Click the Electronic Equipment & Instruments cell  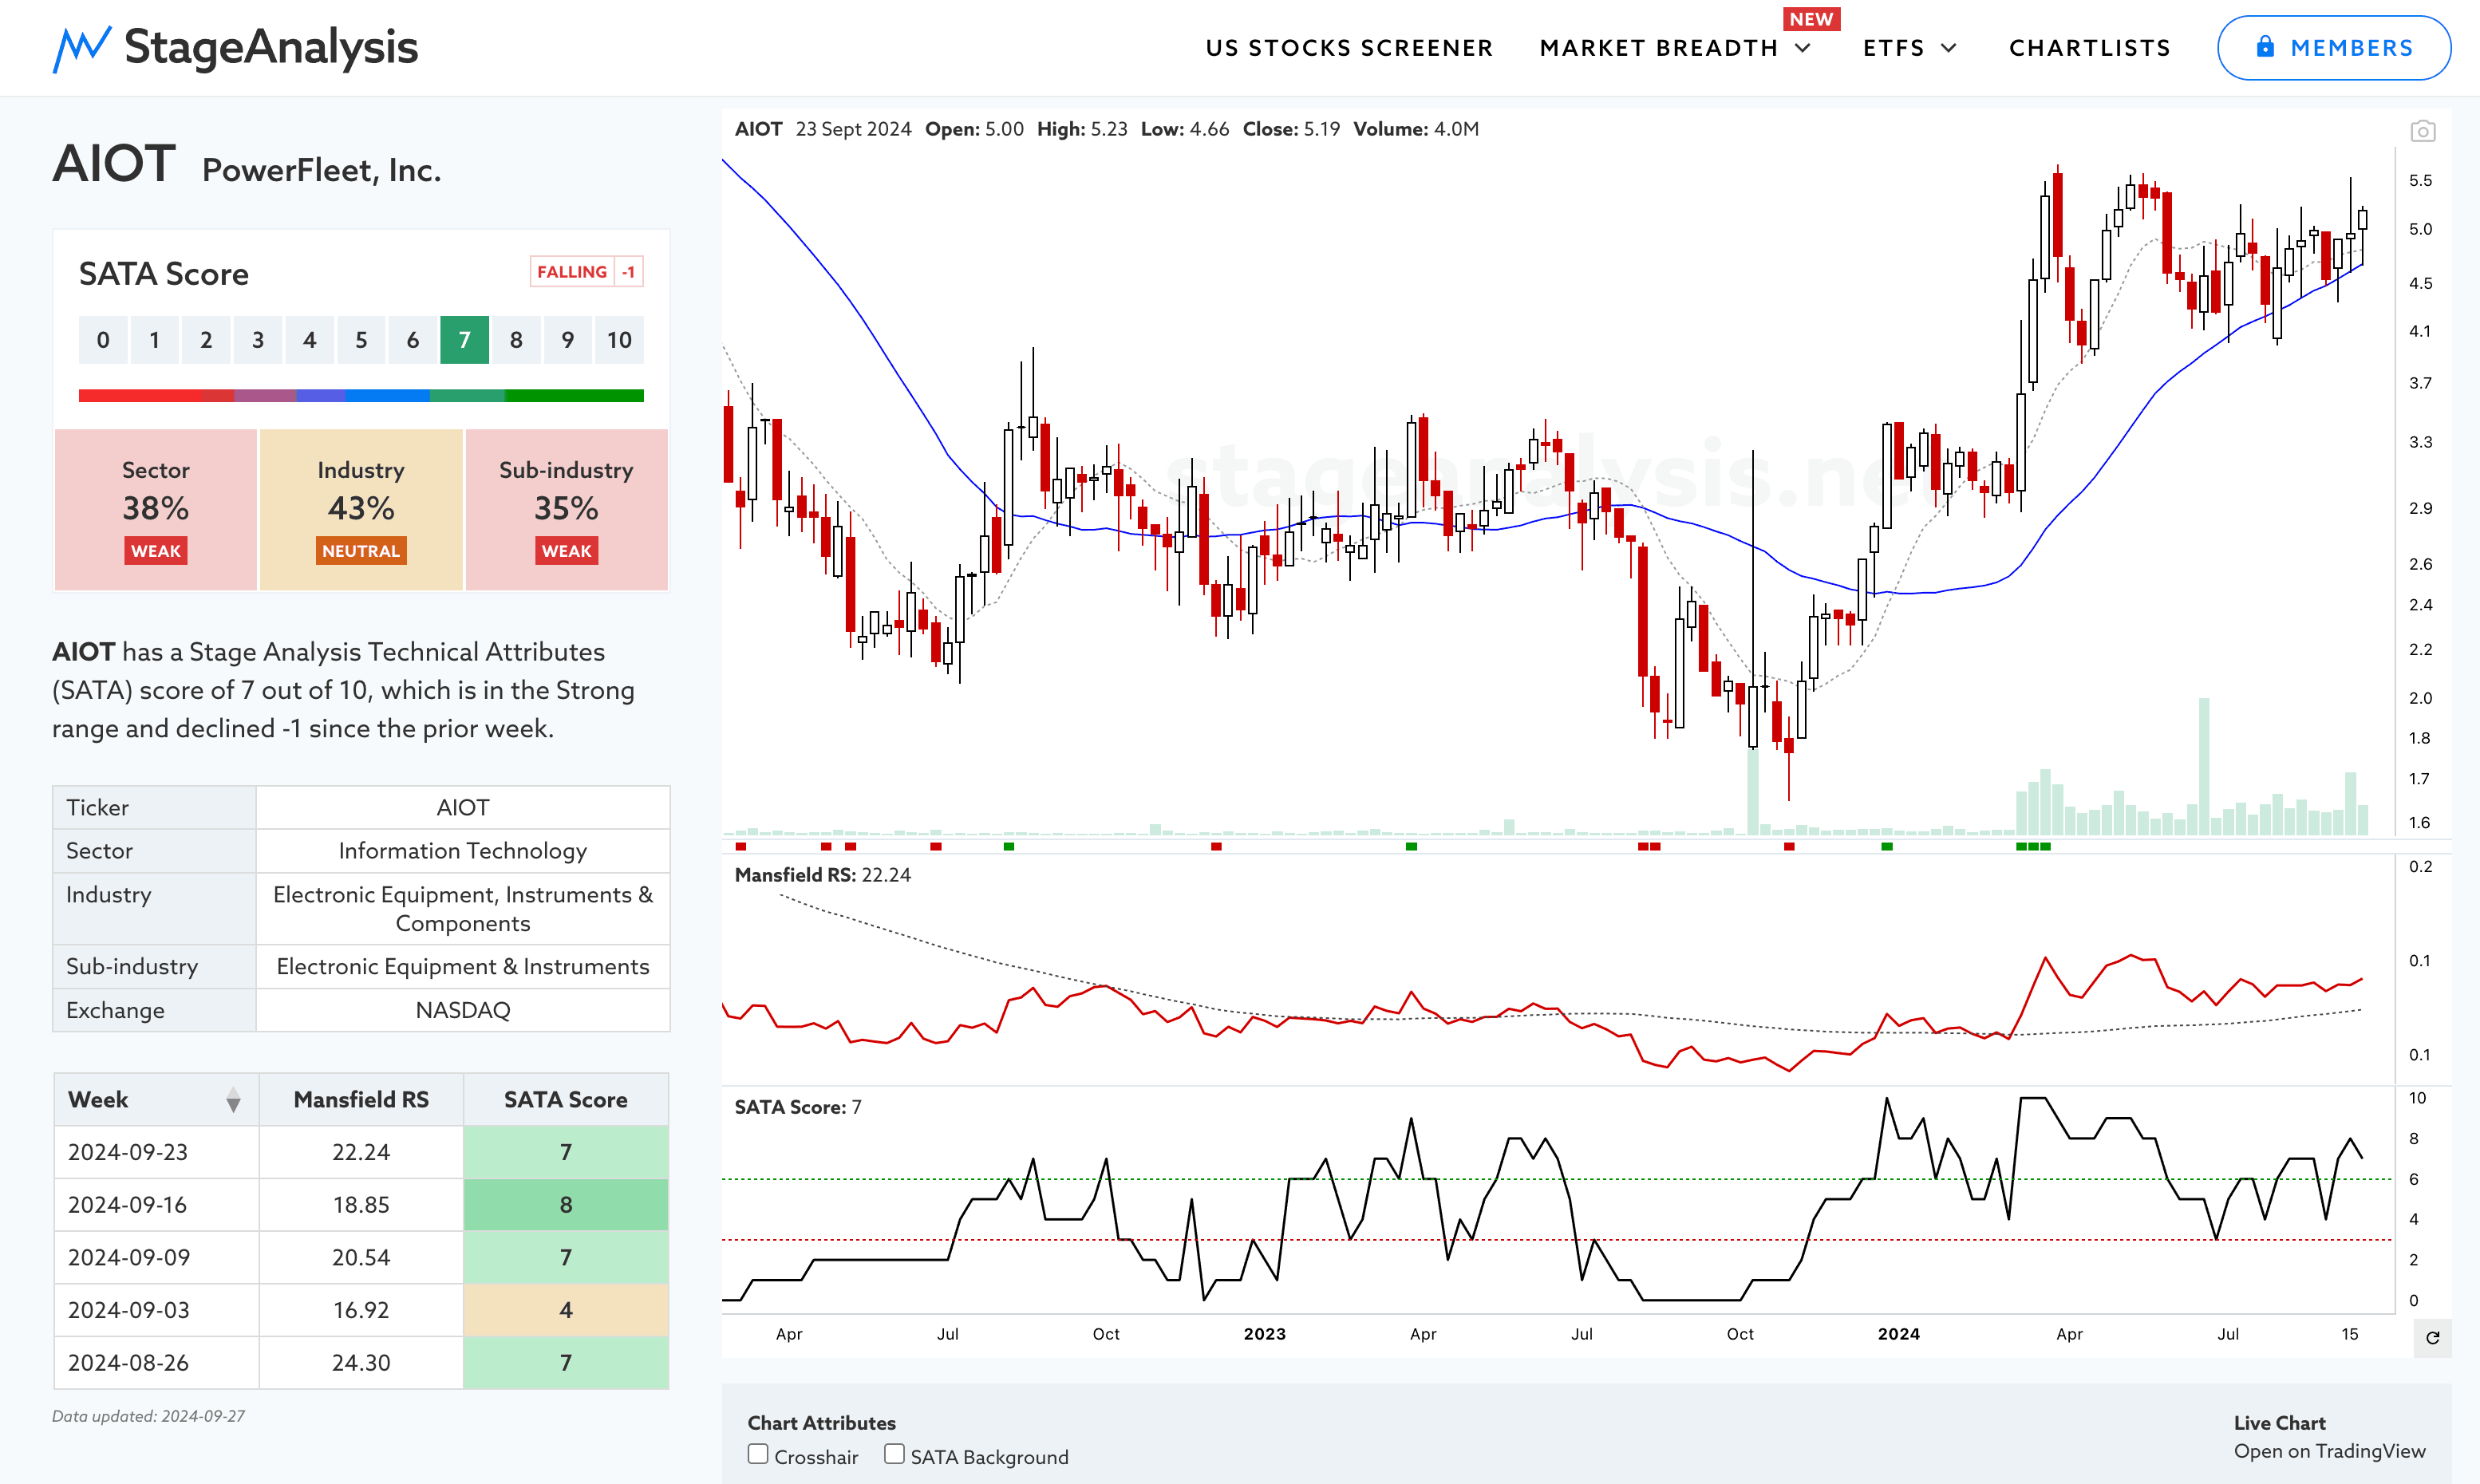click(463, 967)
